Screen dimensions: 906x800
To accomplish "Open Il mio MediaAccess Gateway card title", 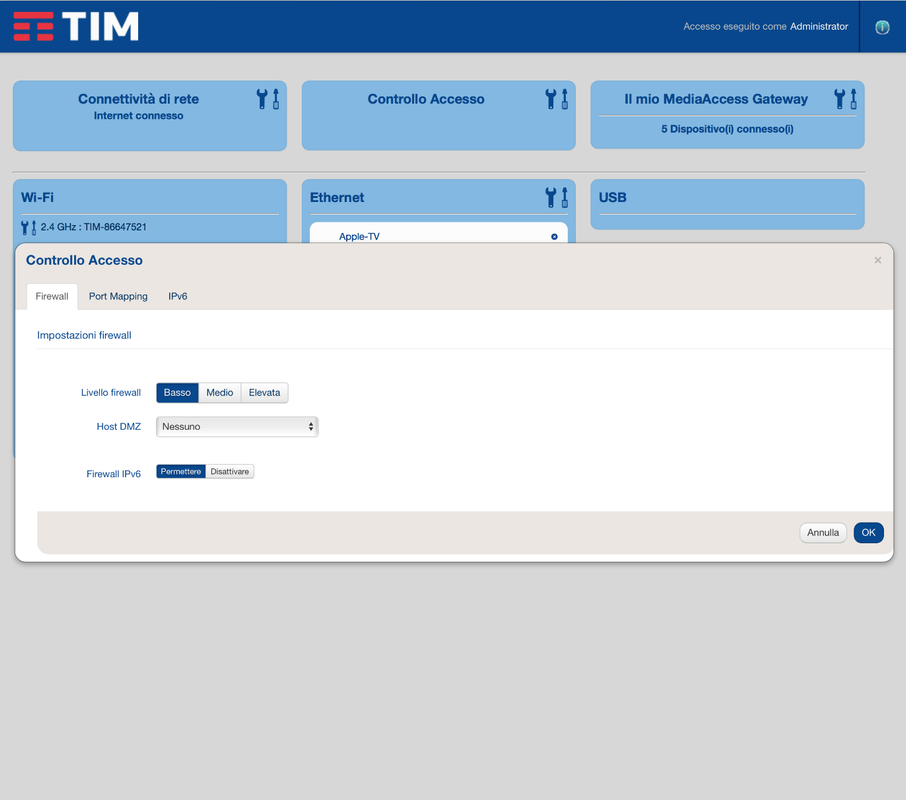I will [716, 99].
